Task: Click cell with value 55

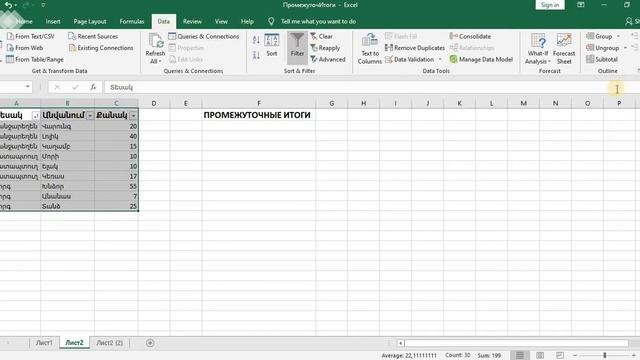Action: (x=116, y=186)
